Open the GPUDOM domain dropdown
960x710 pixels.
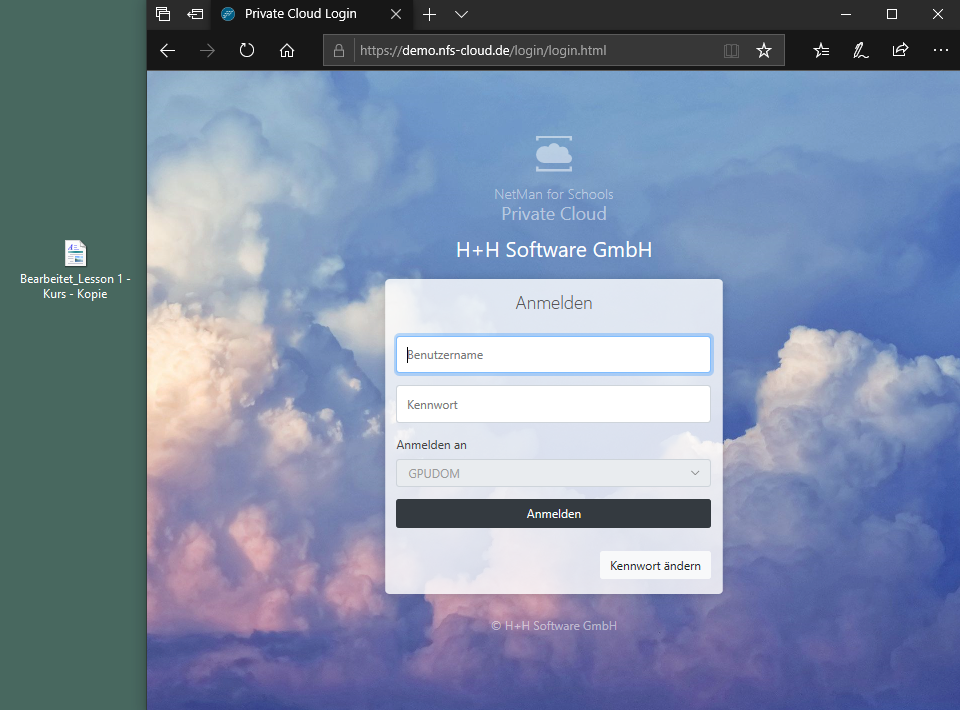coord(553,473)
